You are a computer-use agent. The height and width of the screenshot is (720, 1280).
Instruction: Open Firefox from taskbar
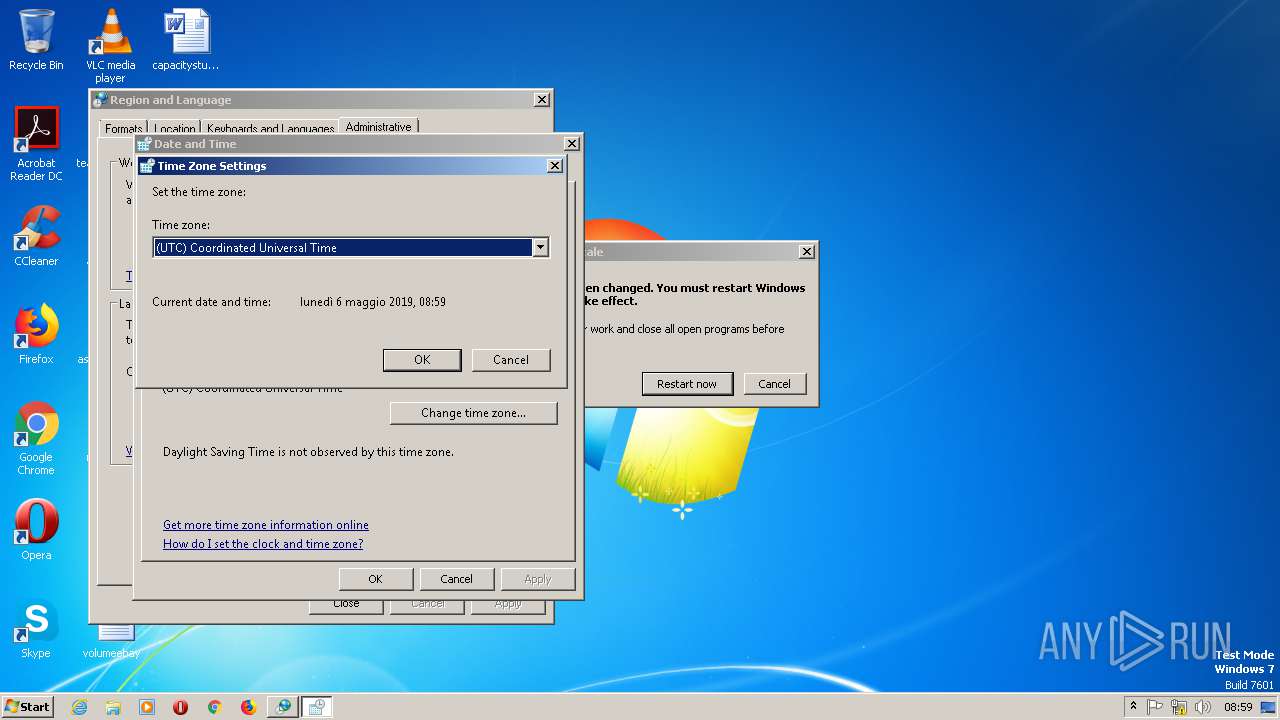[248, 707]
